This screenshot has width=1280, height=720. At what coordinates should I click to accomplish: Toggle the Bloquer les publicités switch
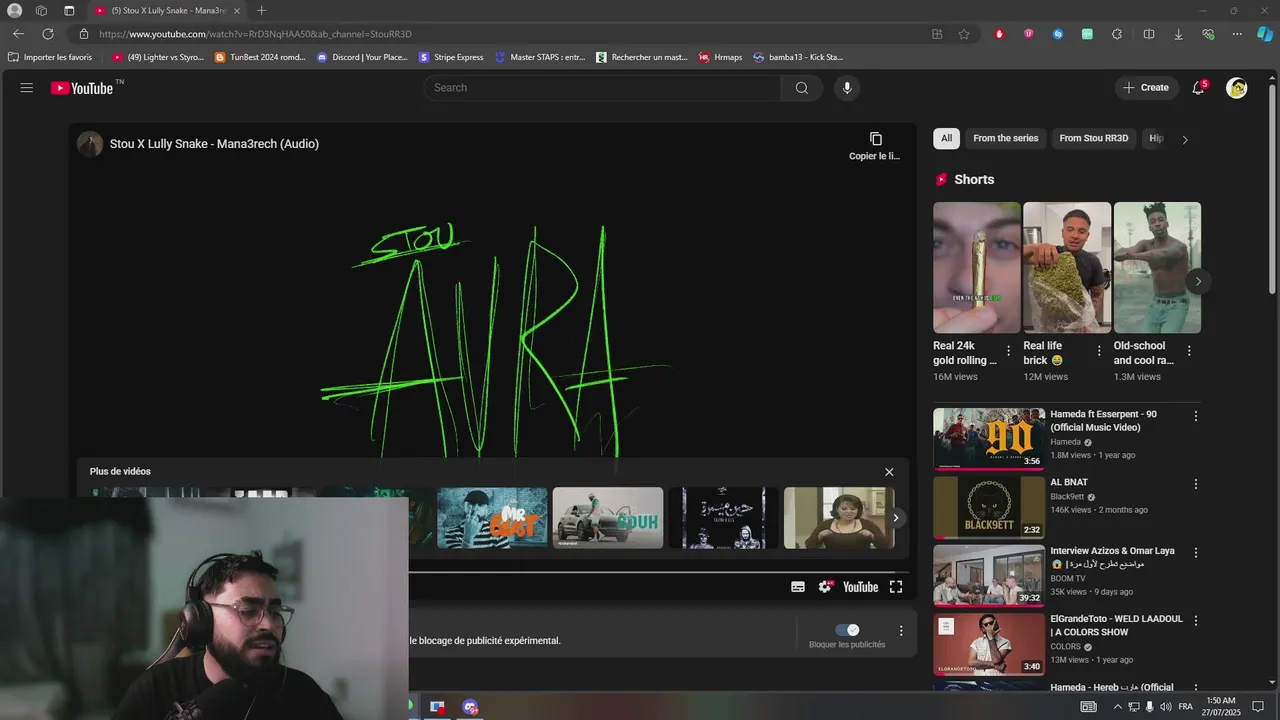point(847,630)
